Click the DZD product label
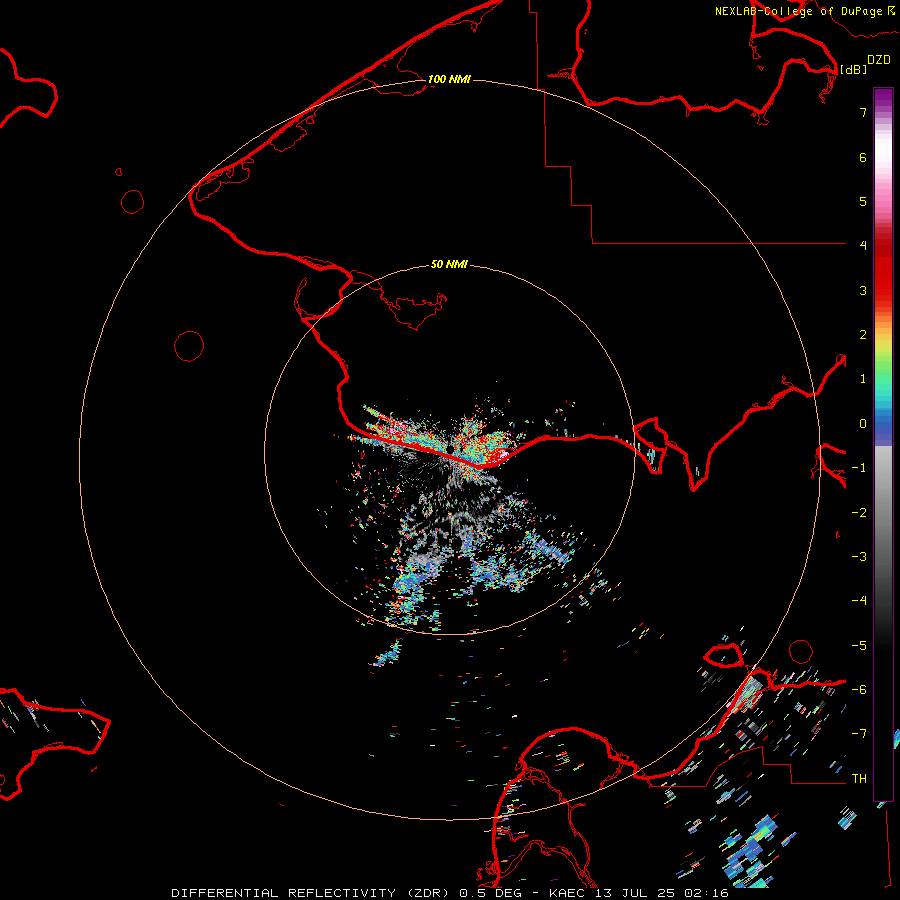The height and width of the screenshot is (900, 900). coord(879,60)
